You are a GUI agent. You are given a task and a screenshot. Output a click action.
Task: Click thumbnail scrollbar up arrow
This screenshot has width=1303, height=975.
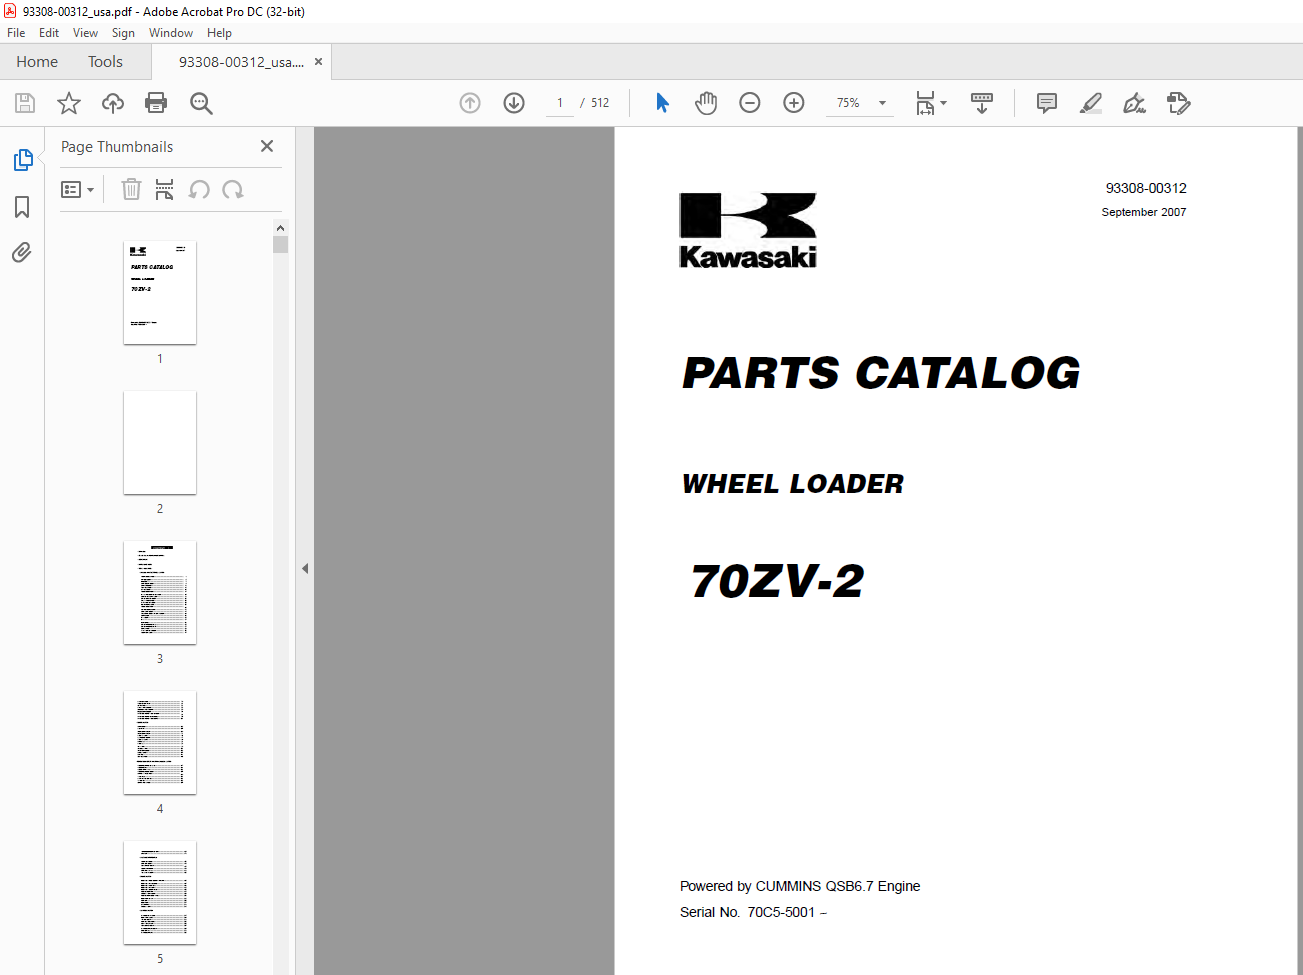click(280, 228)
